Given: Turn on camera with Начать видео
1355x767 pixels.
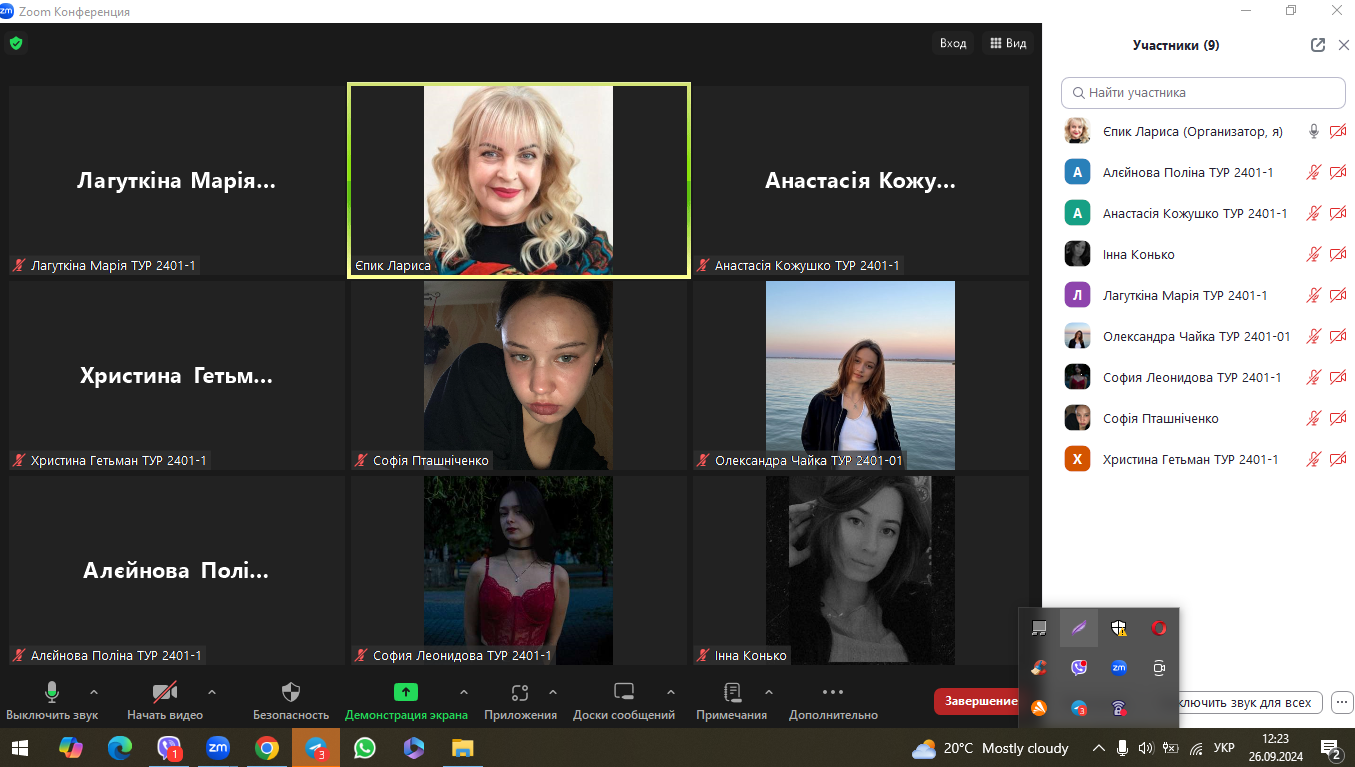Looking at the screenshot, I should coord(165,693).
